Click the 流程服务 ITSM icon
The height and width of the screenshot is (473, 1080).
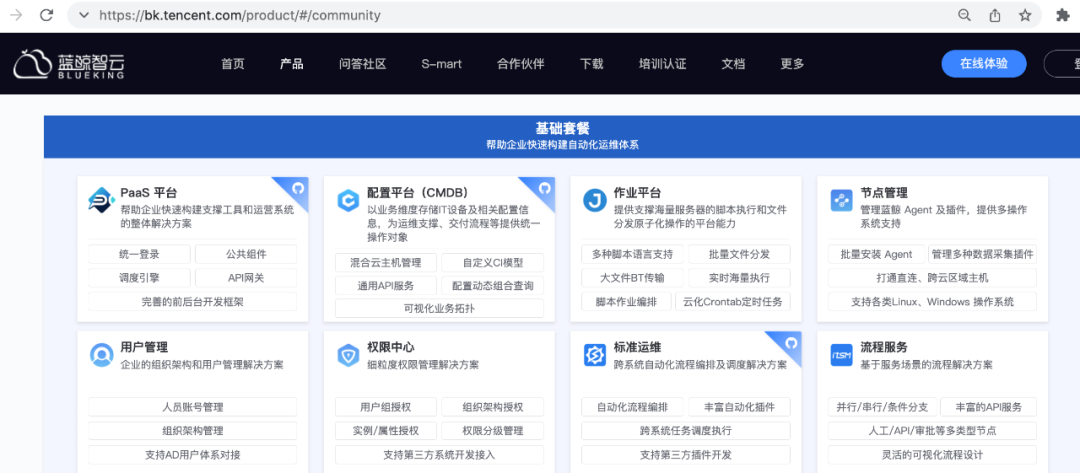tap(842, 355)
